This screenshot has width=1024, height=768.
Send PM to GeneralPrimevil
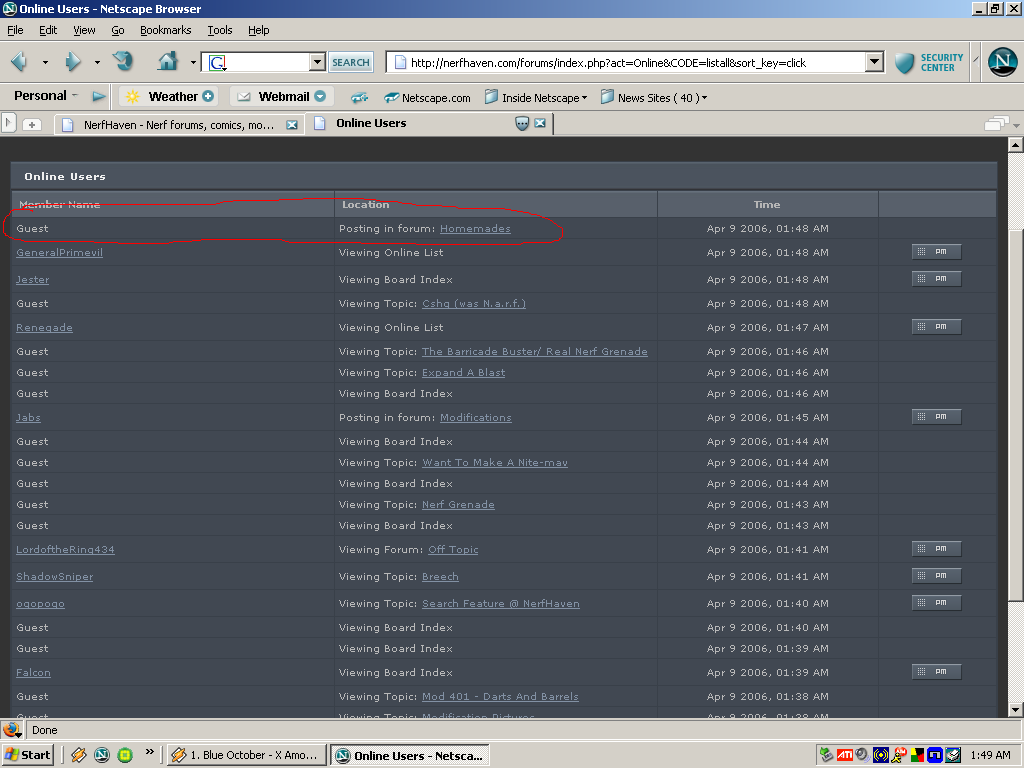pos(936,252)
